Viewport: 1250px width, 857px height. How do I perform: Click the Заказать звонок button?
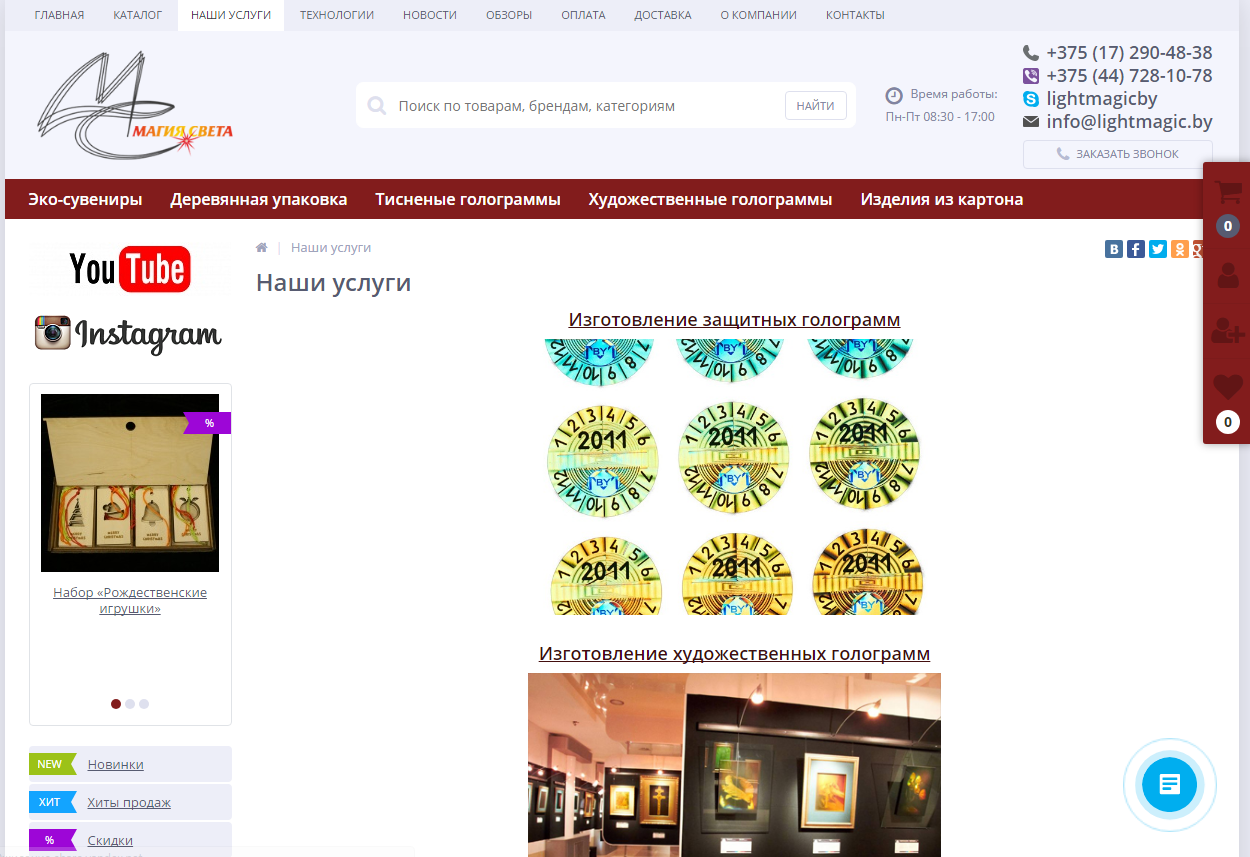(x=1118, y=154)
